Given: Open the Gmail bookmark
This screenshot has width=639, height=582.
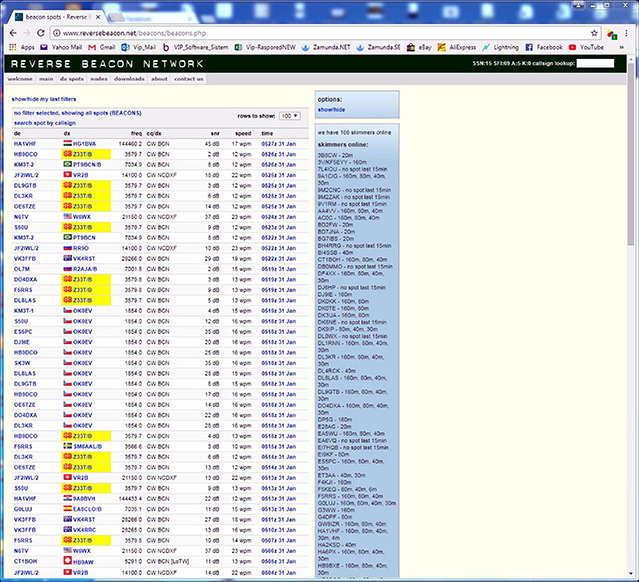Looking at the screenshot, I should point(105,47).
